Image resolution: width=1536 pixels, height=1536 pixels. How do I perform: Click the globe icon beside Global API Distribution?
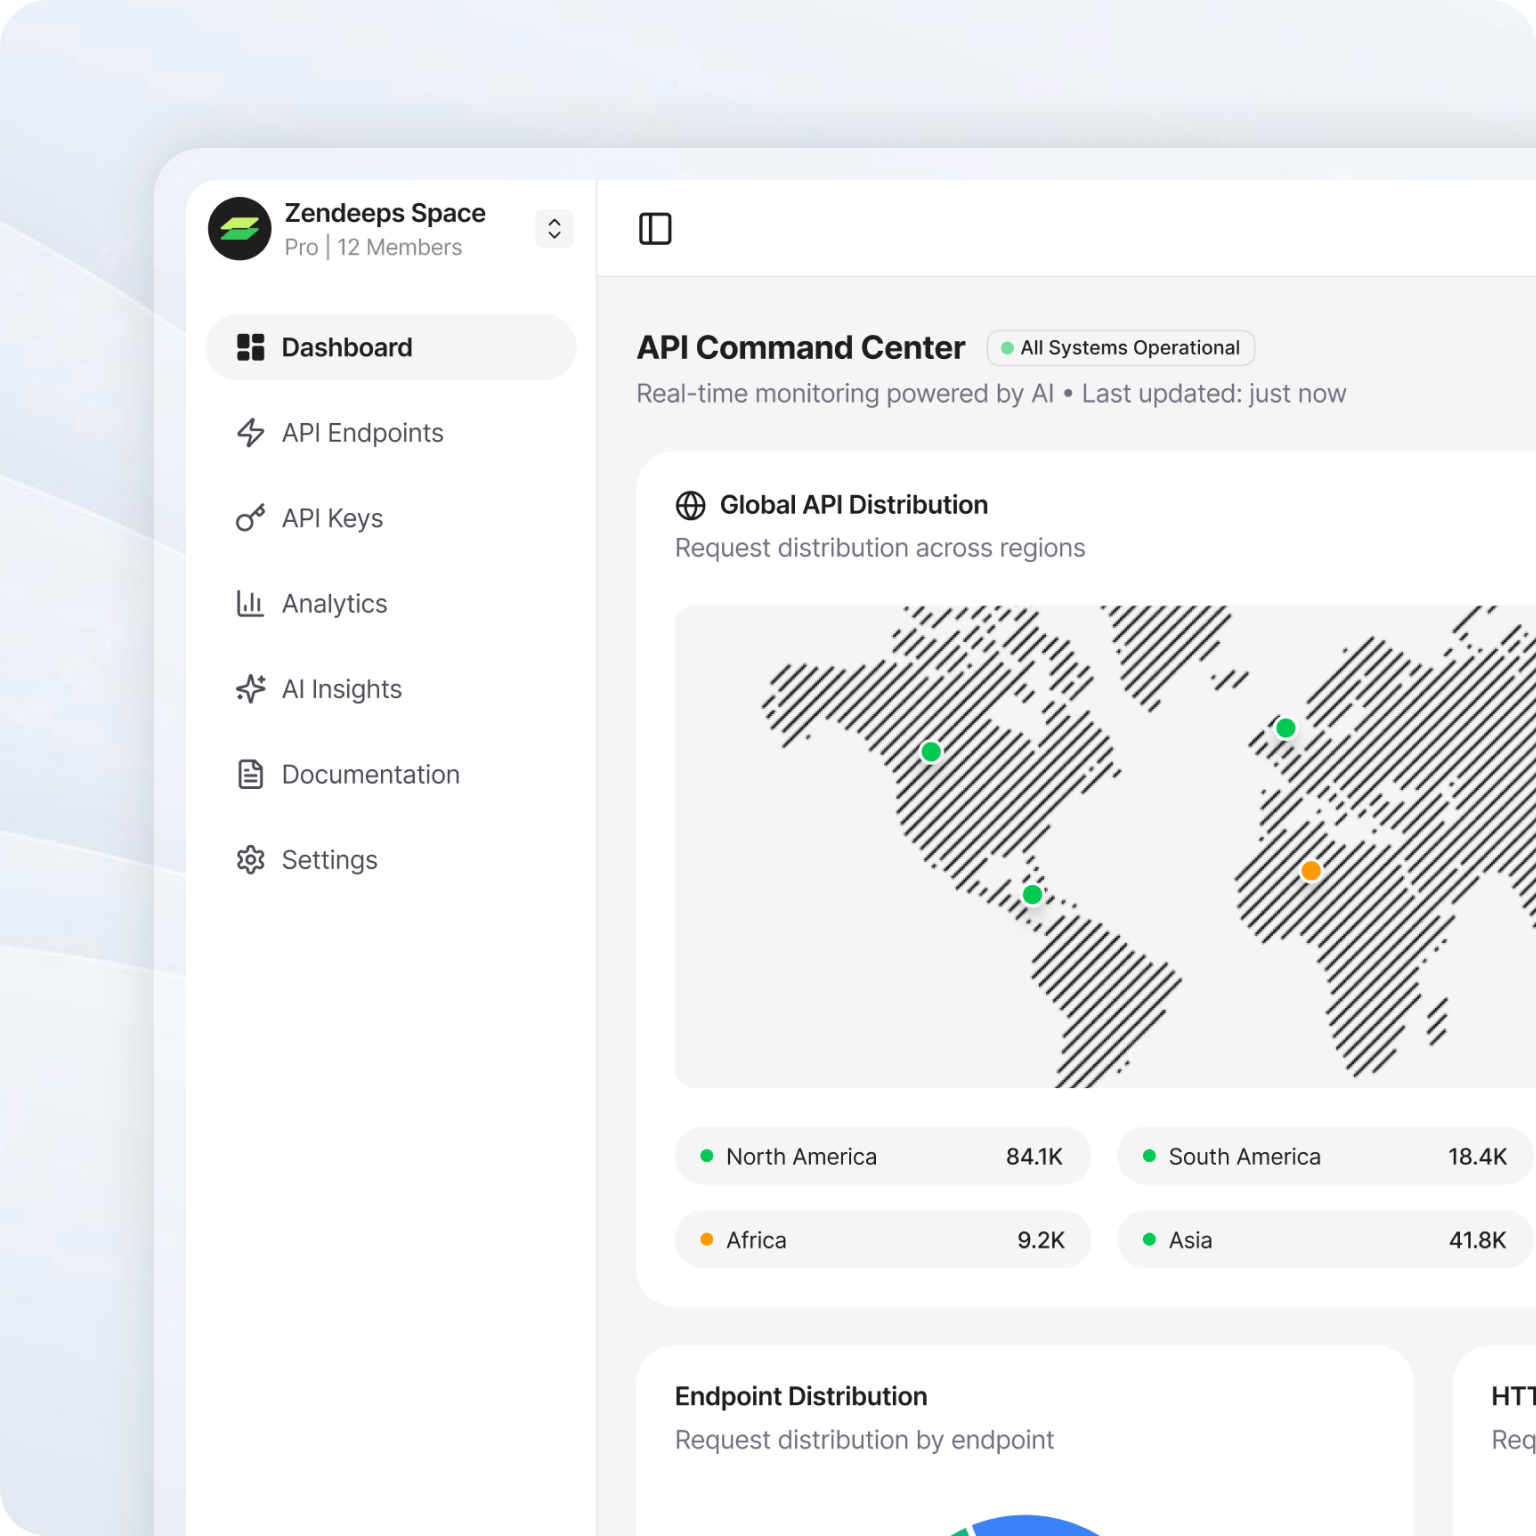(x=690, y=505)
